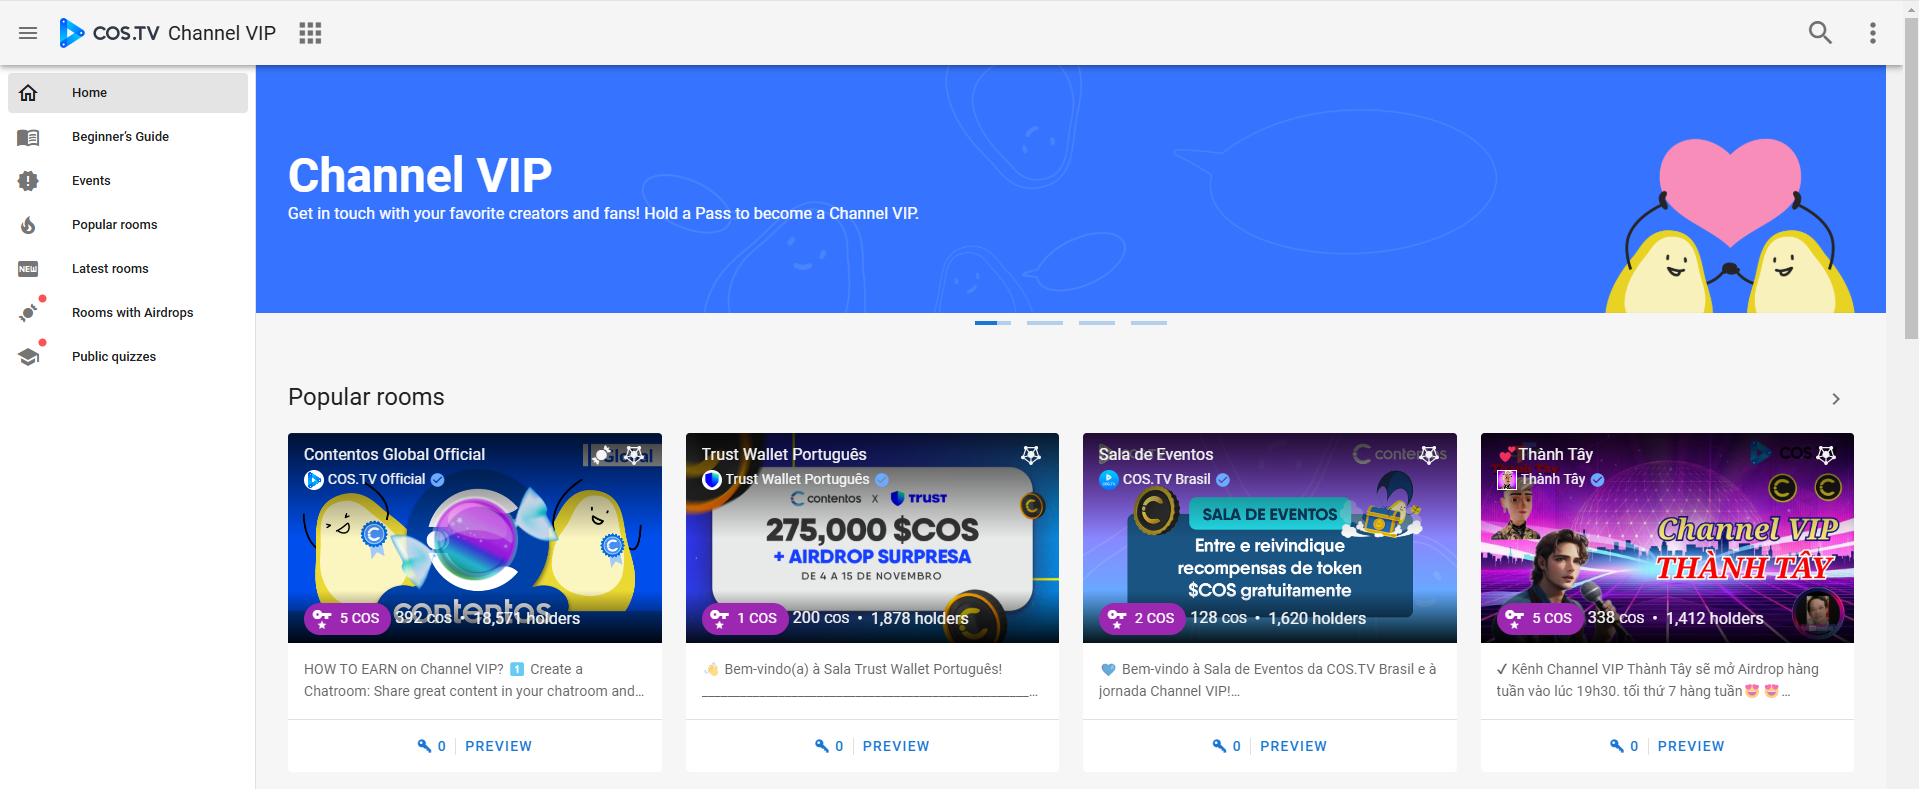Viewport: 1919px width, 789px height.
Task: Click the Popular rooms section heading
Action: [366, 397]
